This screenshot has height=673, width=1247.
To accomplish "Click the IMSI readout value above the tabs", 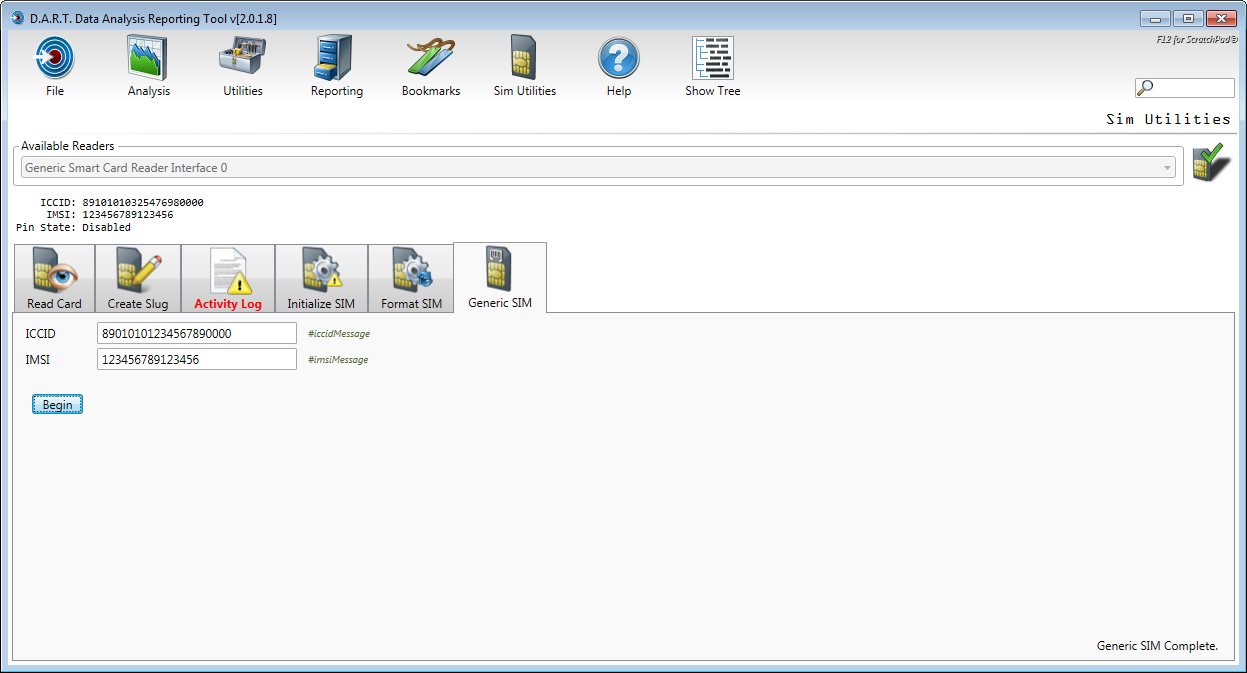I will pyautogui.click(x=128, y=215).
